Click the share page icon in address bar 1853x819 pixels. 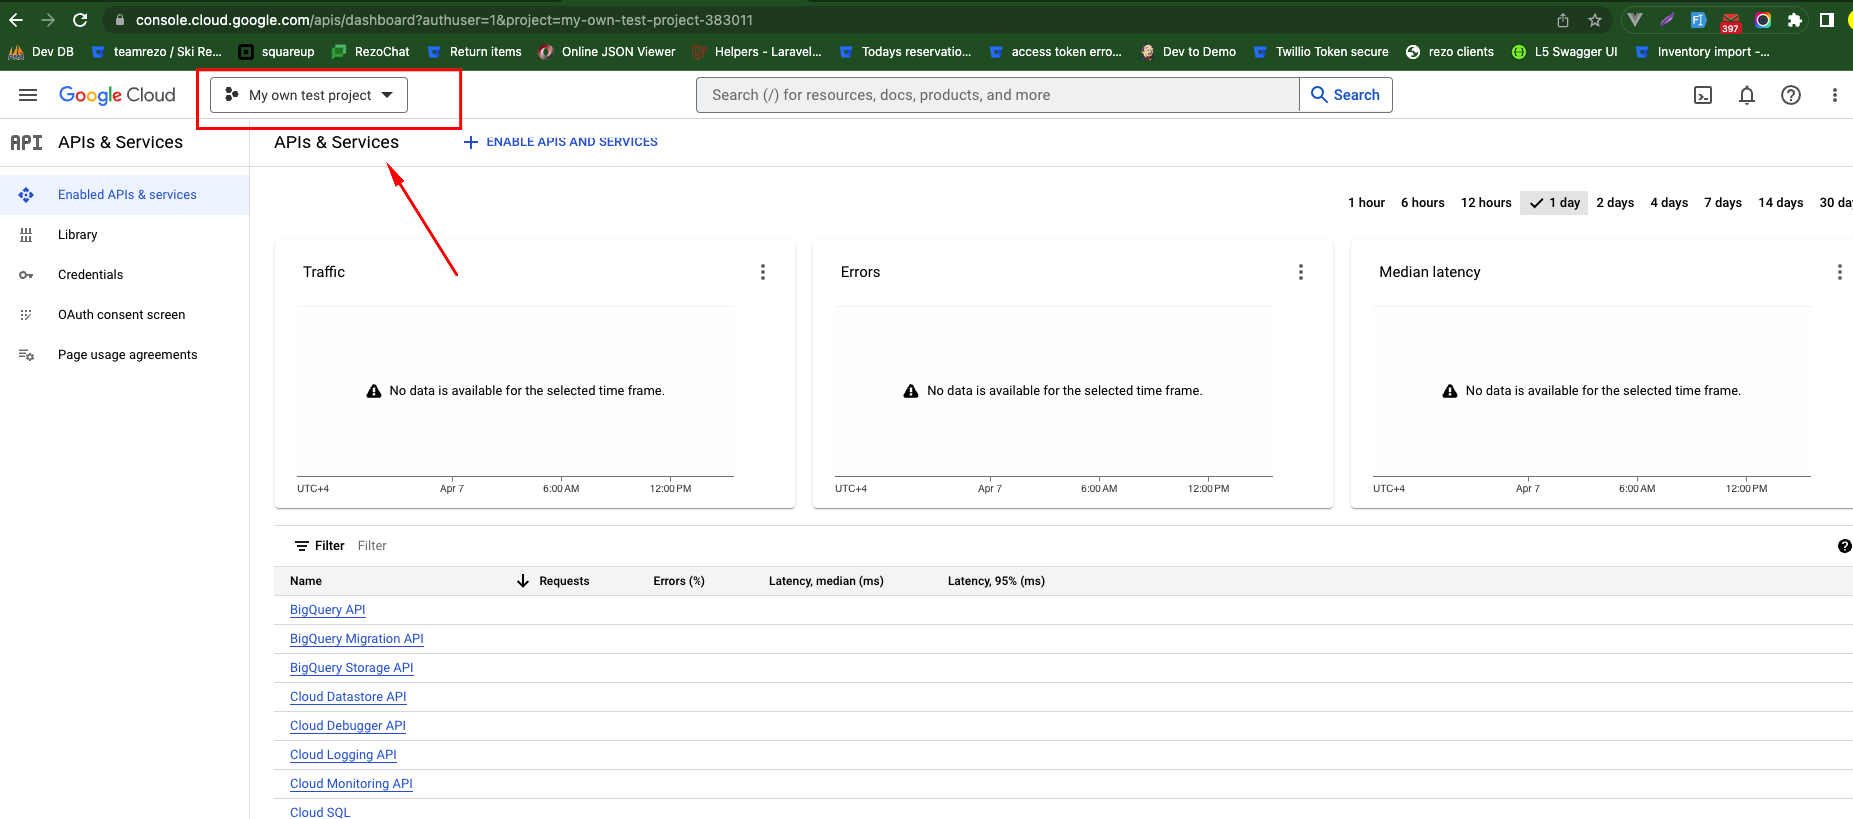pos(1563,20)
